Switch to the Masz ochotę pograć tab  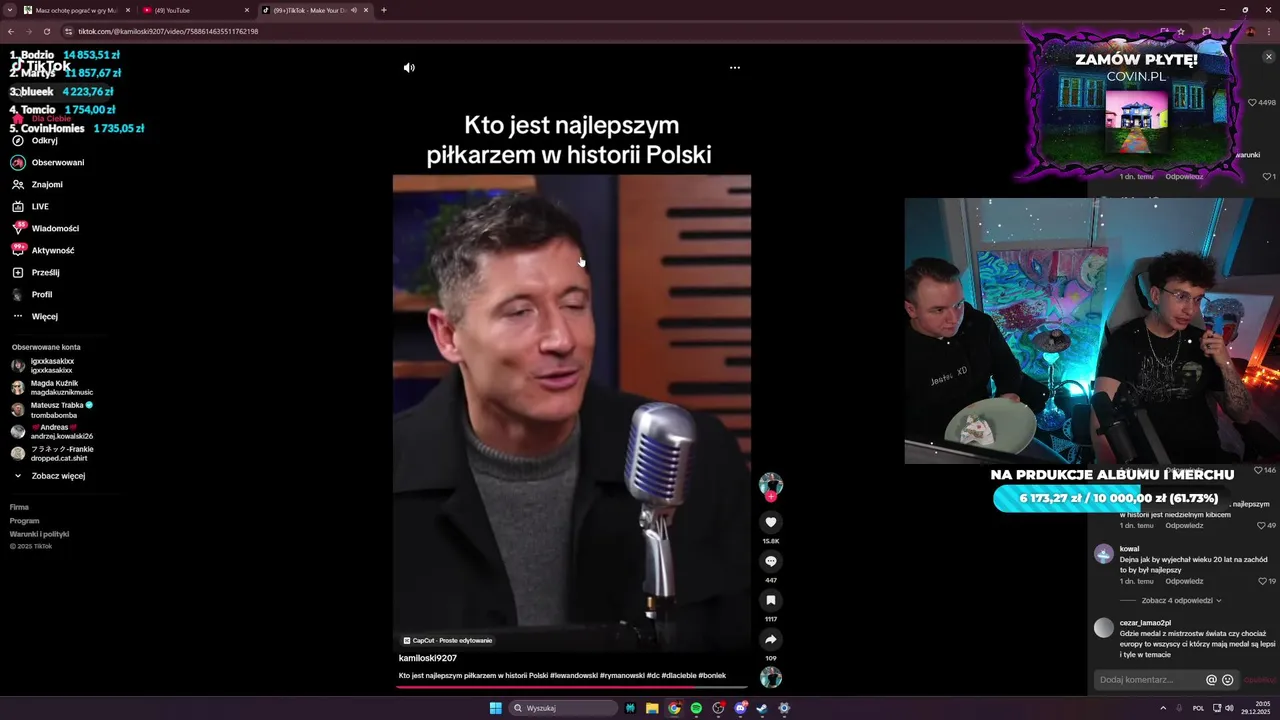(76, 10)
